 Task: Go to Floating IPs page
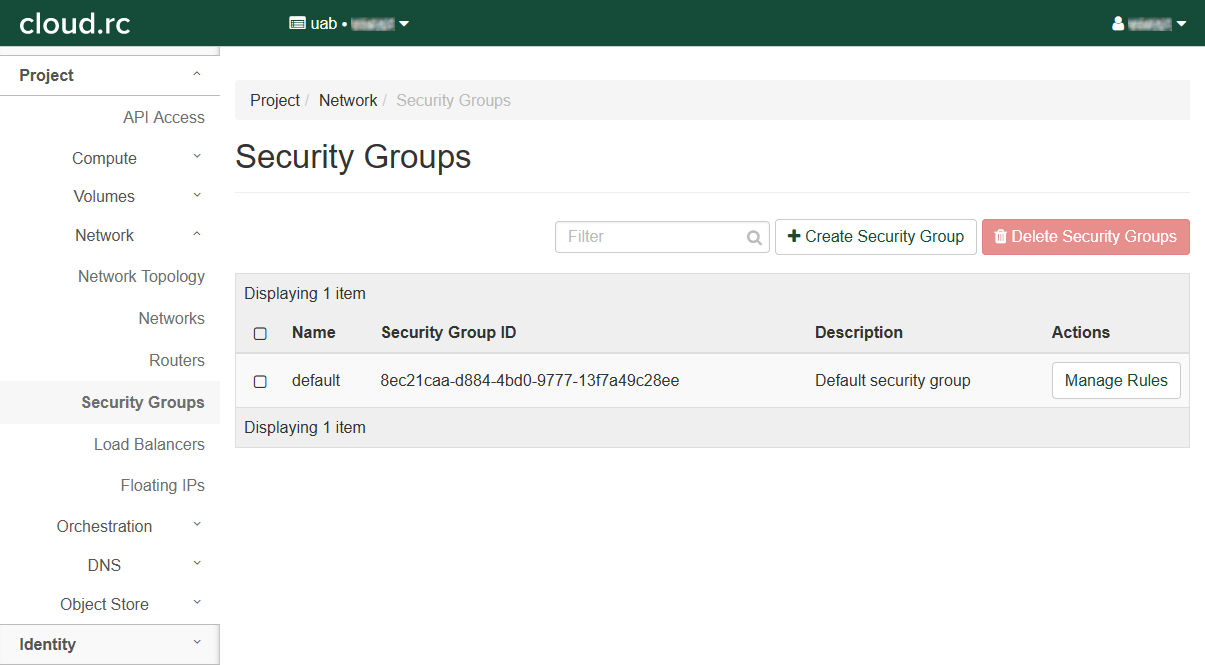(x=162, y=485)
